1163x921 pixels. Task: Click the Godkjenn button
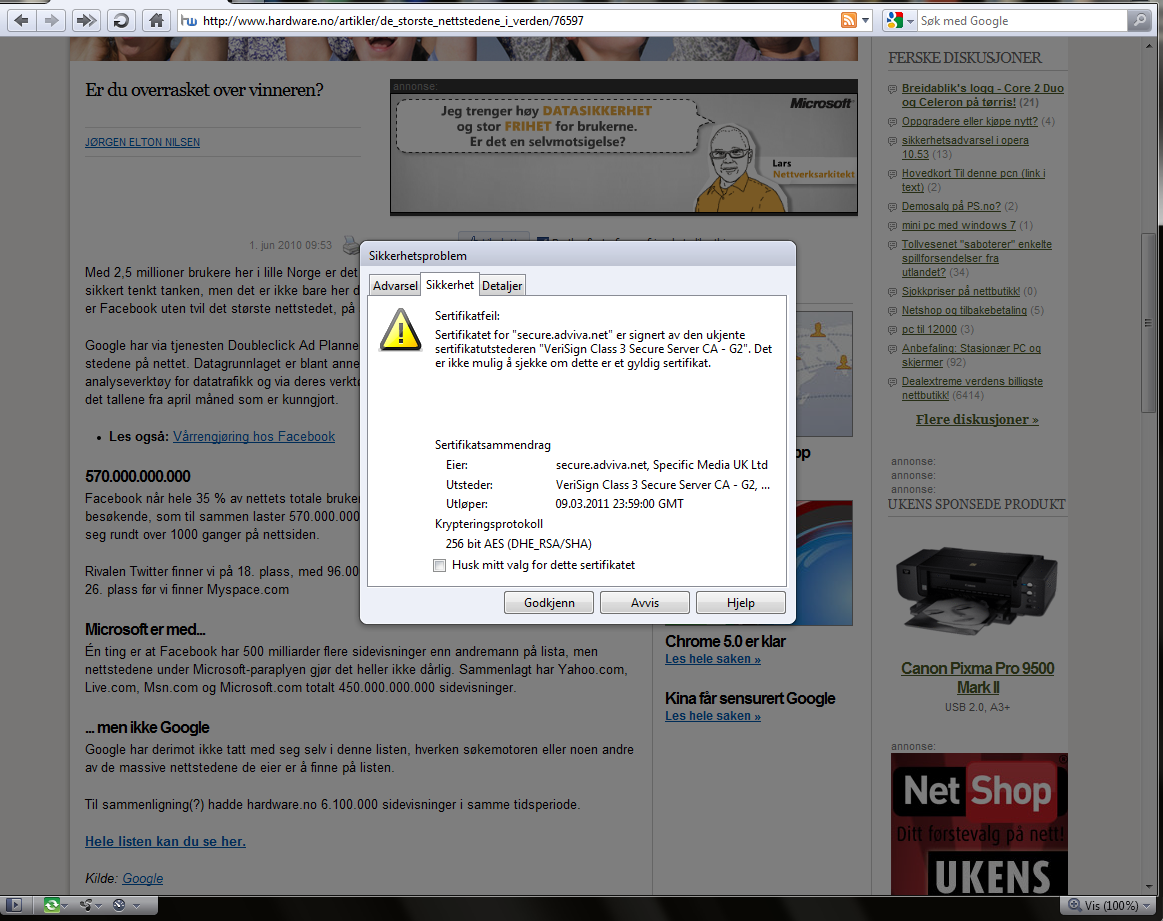549,602
